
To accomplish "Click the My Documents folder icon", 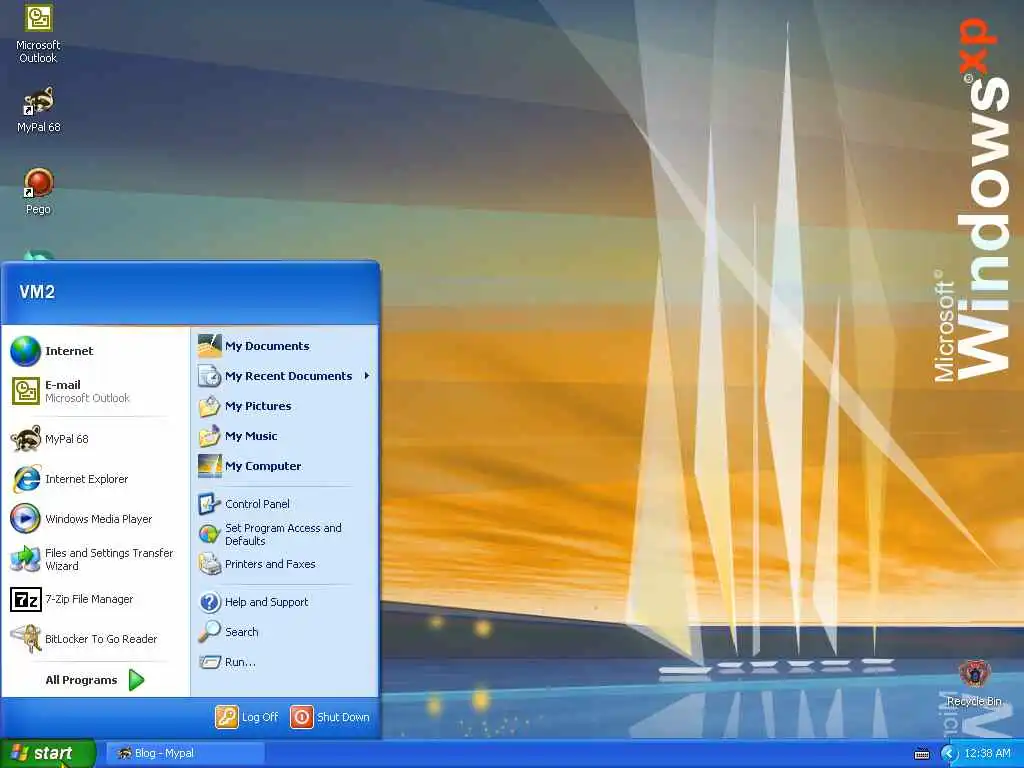I will tap(210, 345).
